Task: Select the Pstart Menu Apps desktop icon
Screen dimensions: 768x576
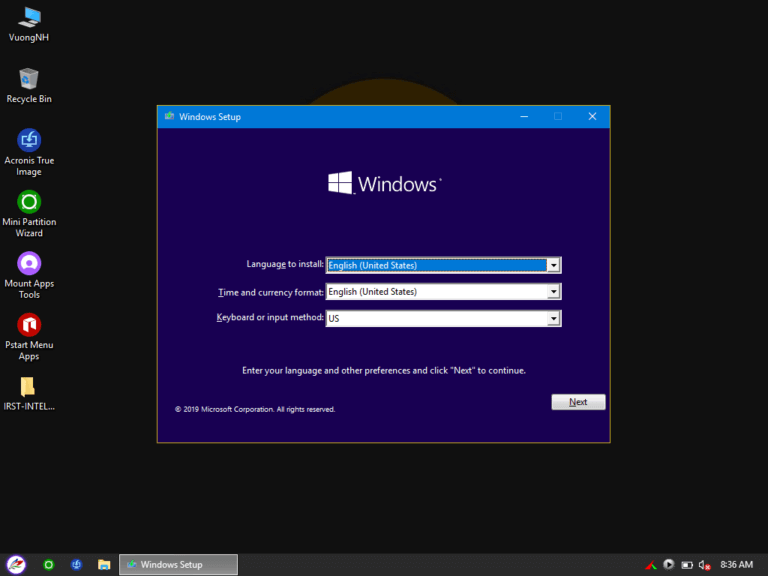Action: 29,325
